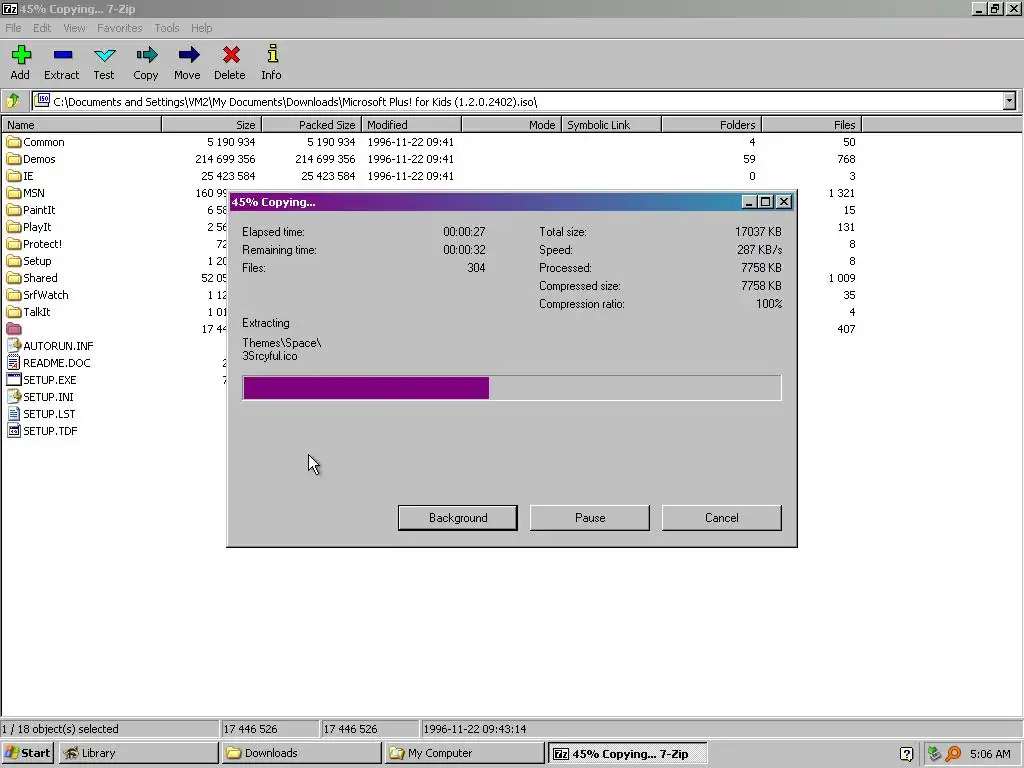Select the SETUP.EXE file icon
The image size is (1024, 768).
[x=14, y=379]
